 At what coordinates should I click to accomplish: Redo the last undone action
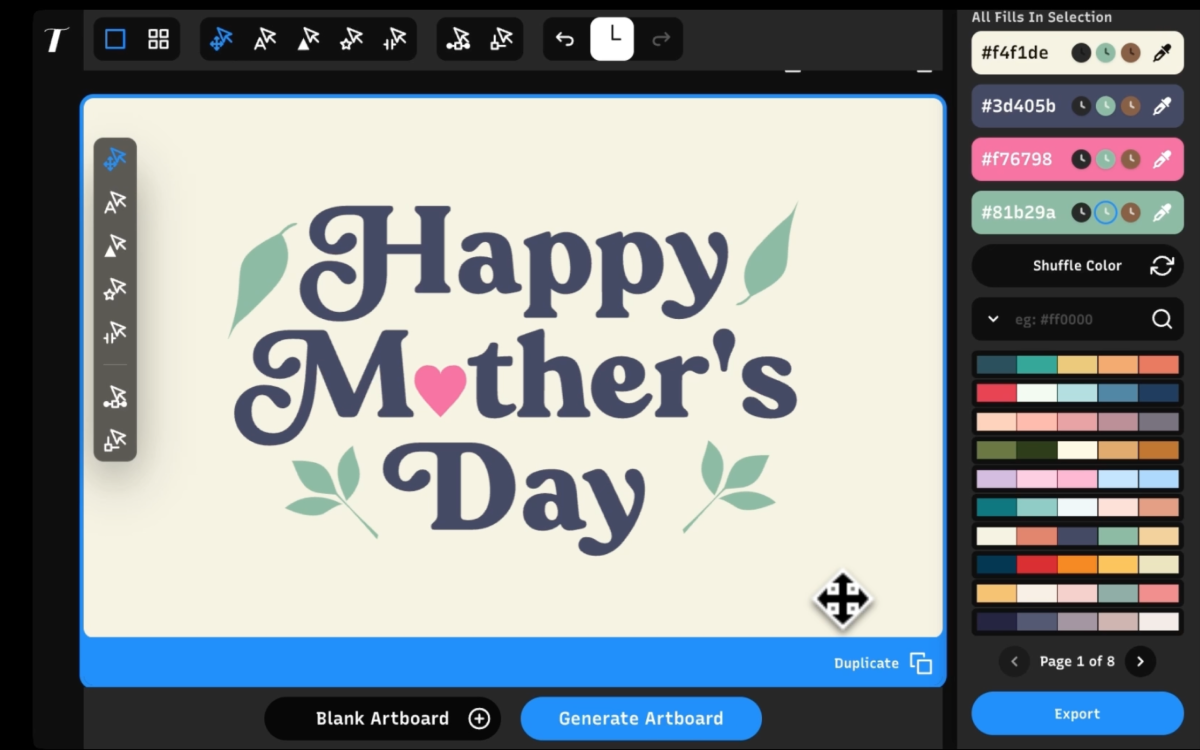[x=660, y=39]
